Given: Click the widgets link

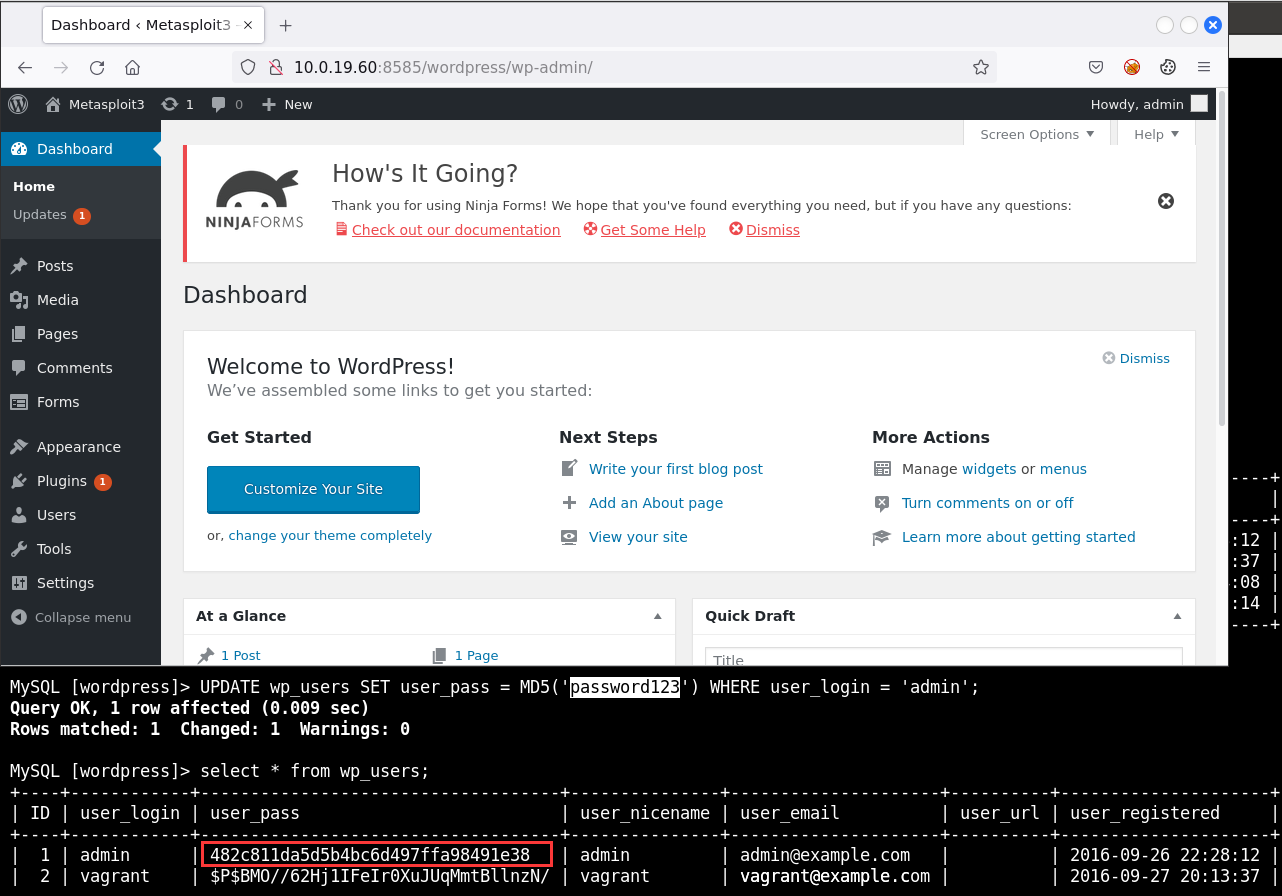Looking at the screenshot, I should [989, 469].
